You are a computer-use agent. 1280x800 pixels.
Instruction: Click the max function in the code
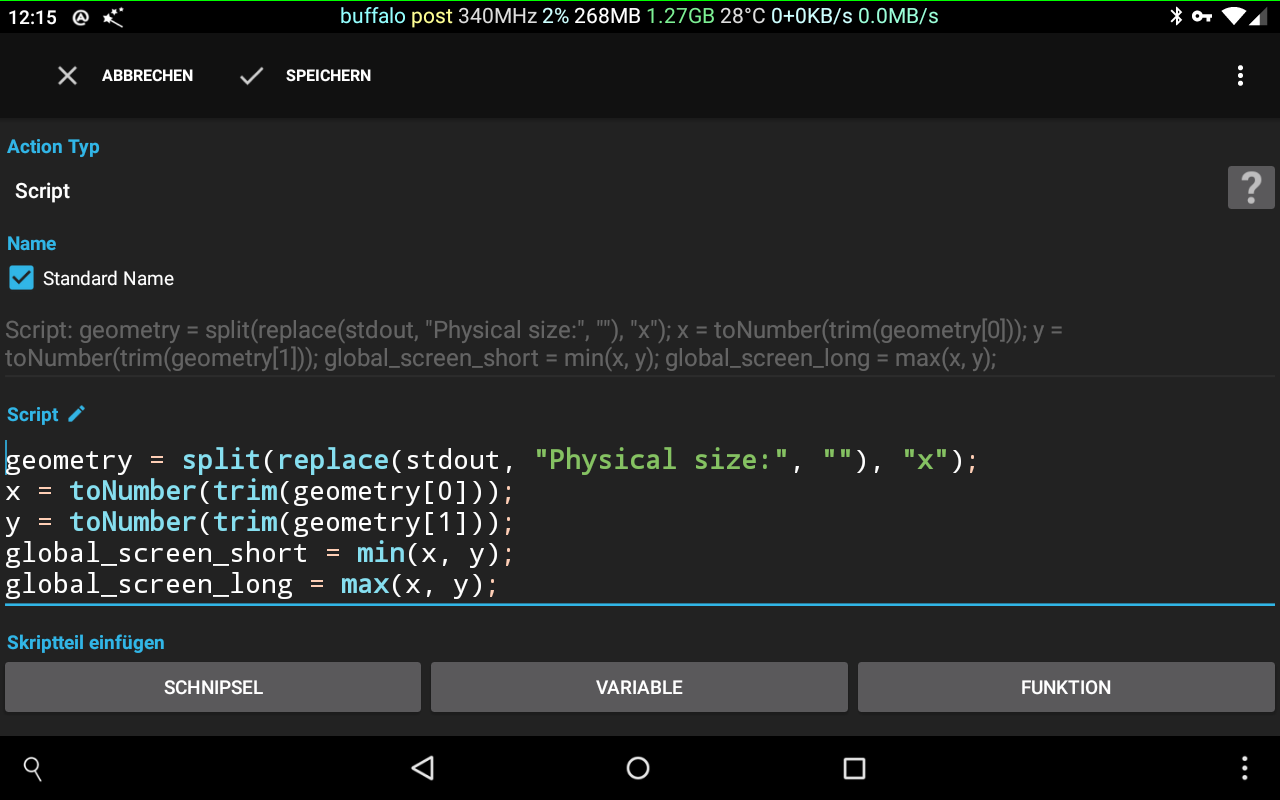coord(365,584)
